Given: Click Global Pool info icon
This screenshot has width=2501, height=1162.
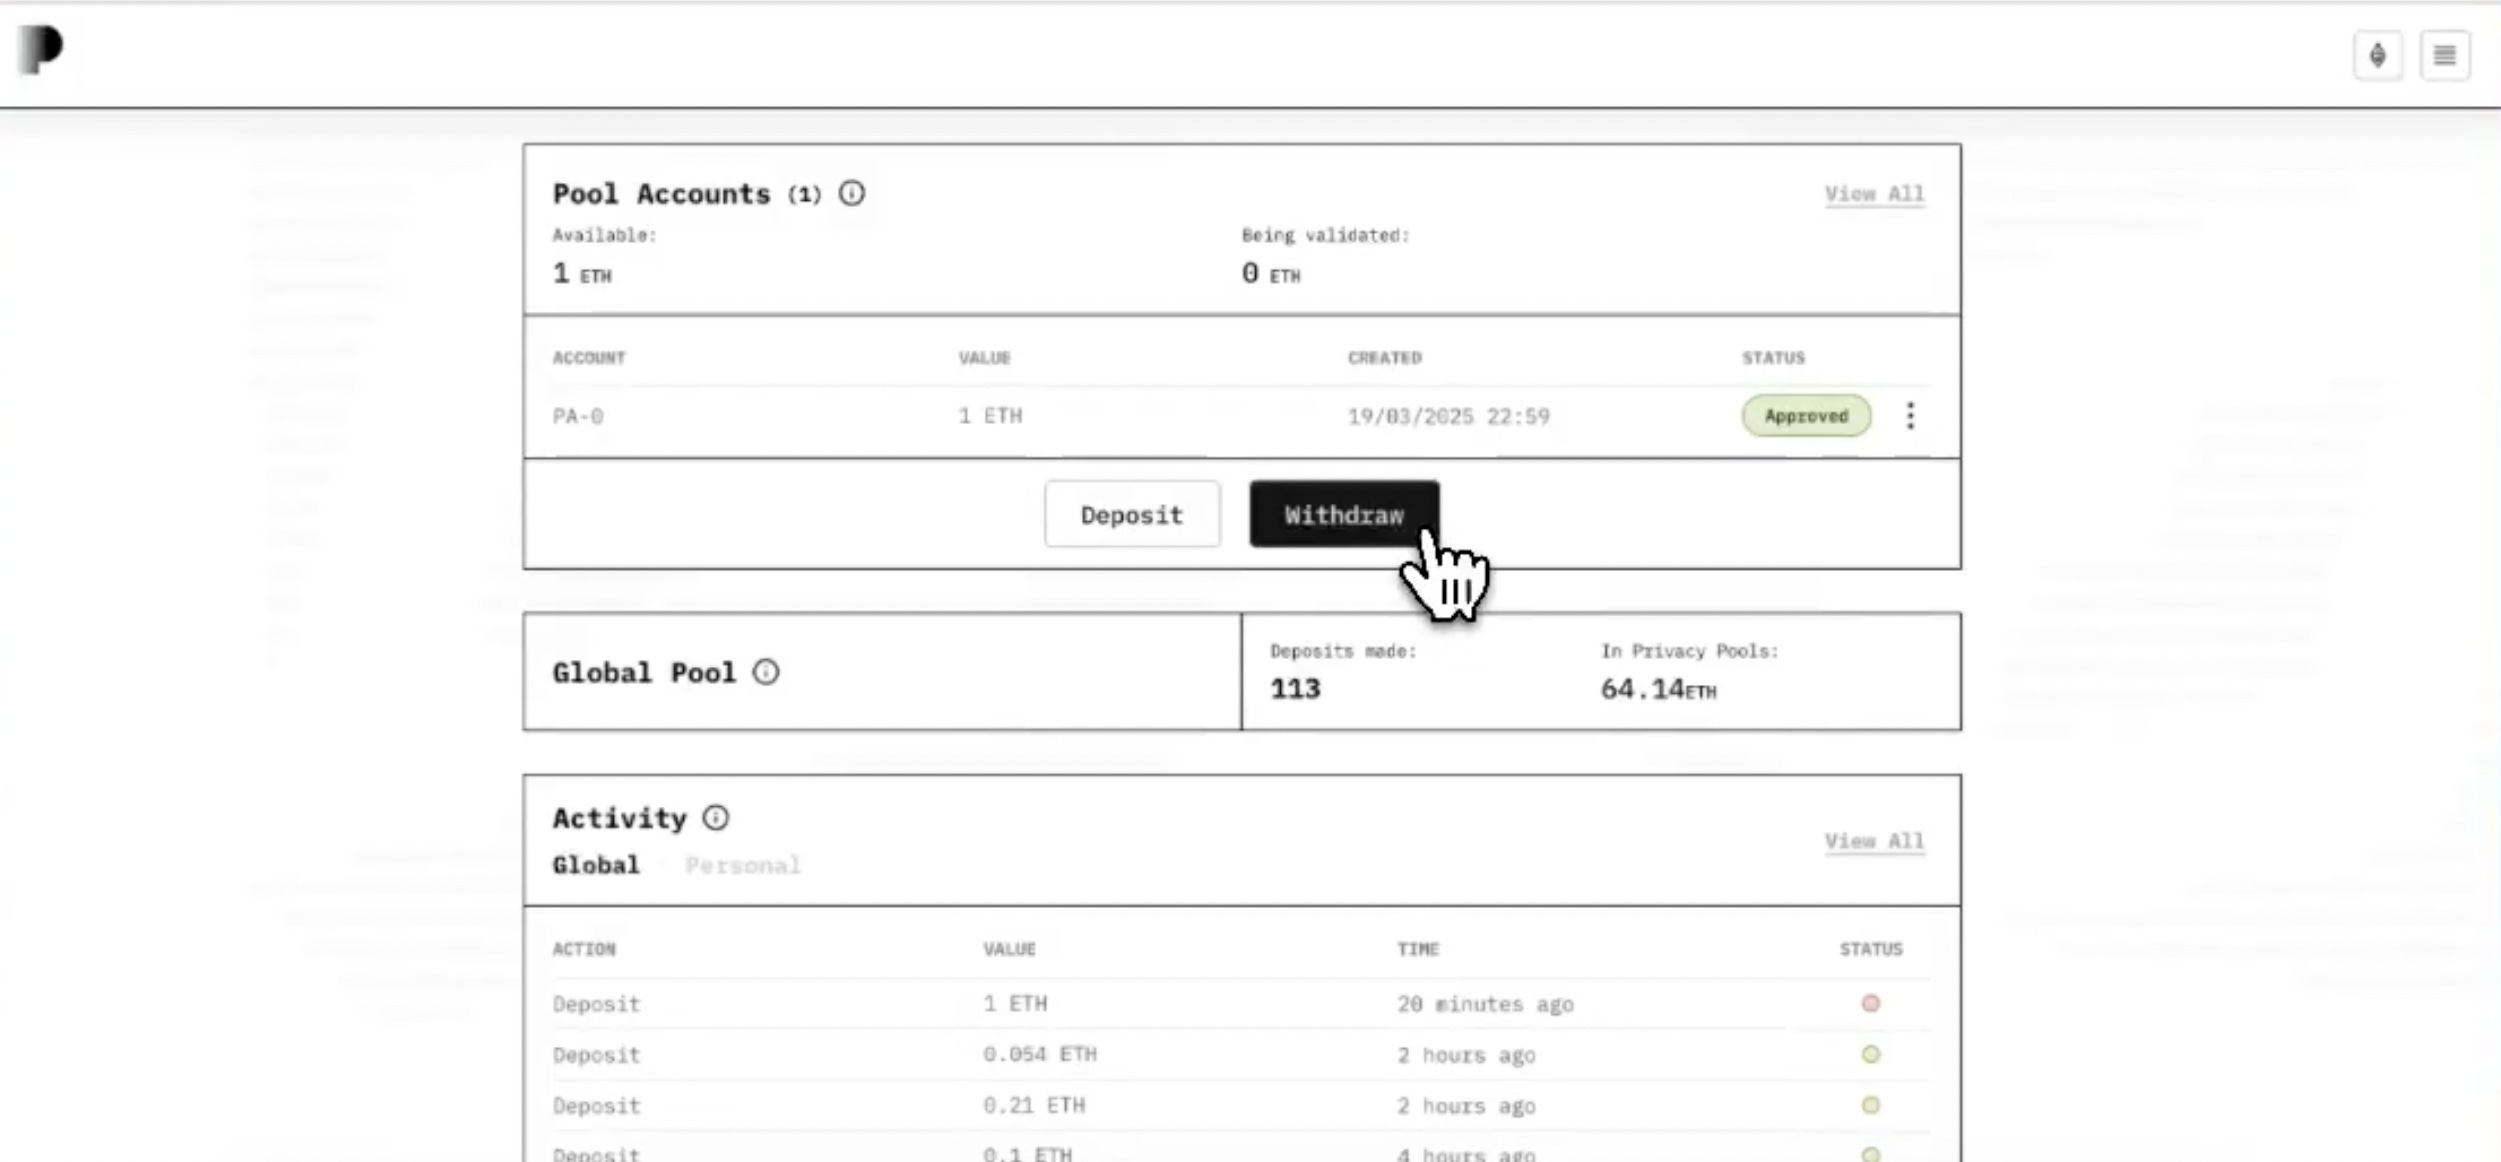Looking at the screenshot, I should click(x=765, y=672).
